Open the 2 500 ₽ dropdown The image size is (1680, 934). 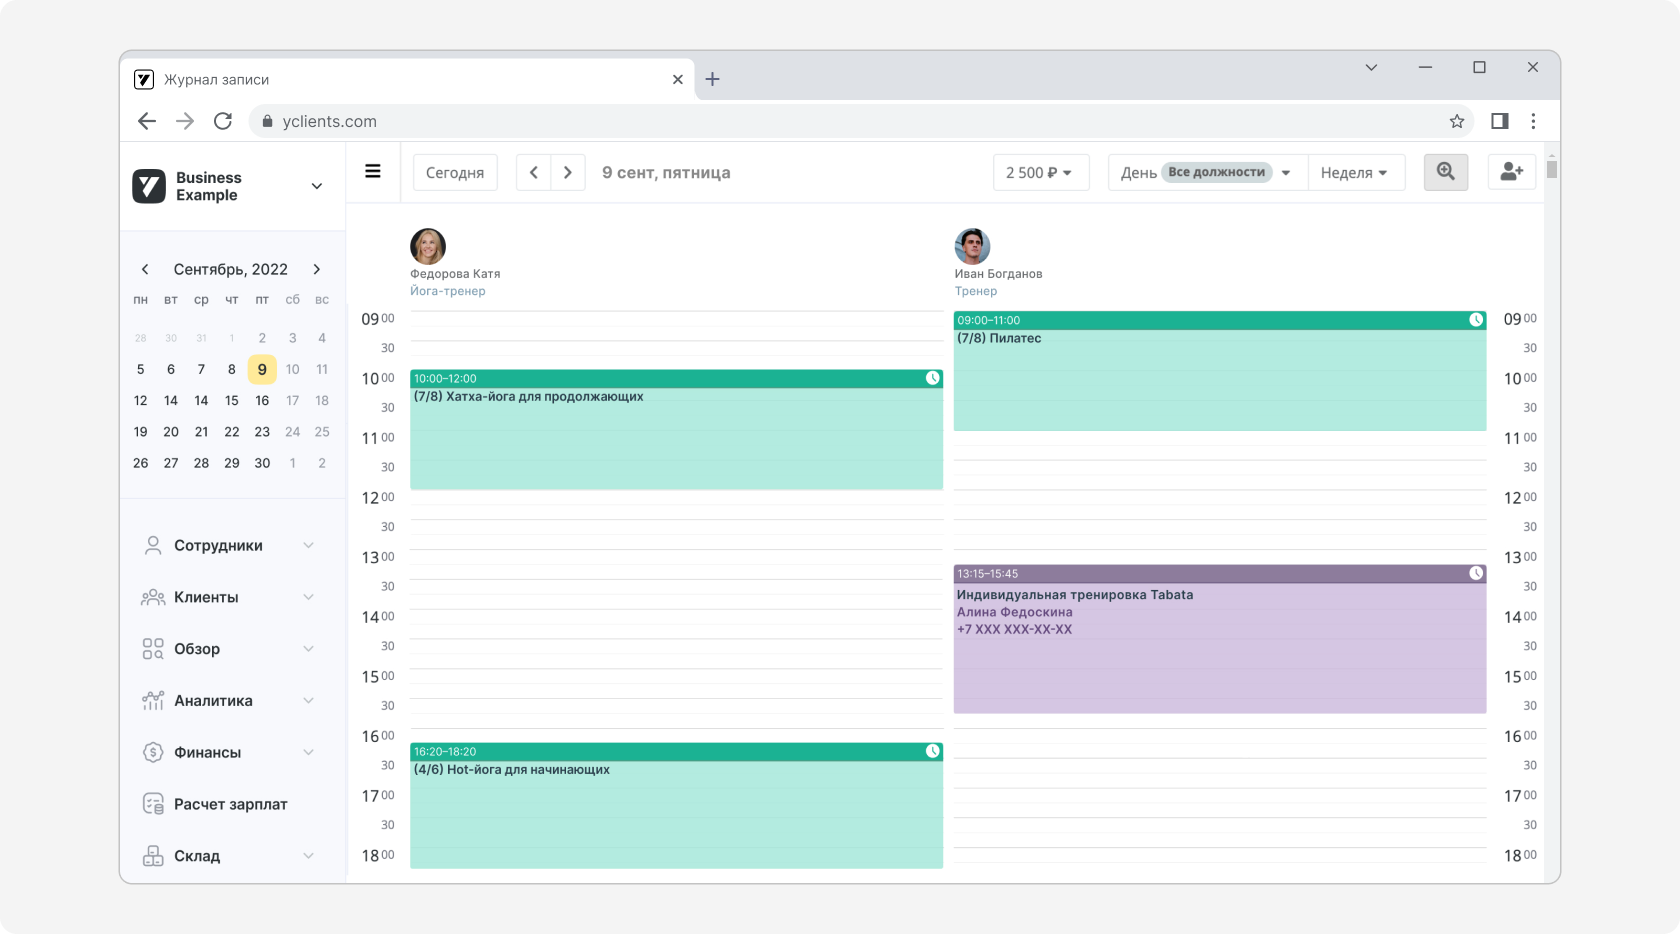(x=1040, y=172)
